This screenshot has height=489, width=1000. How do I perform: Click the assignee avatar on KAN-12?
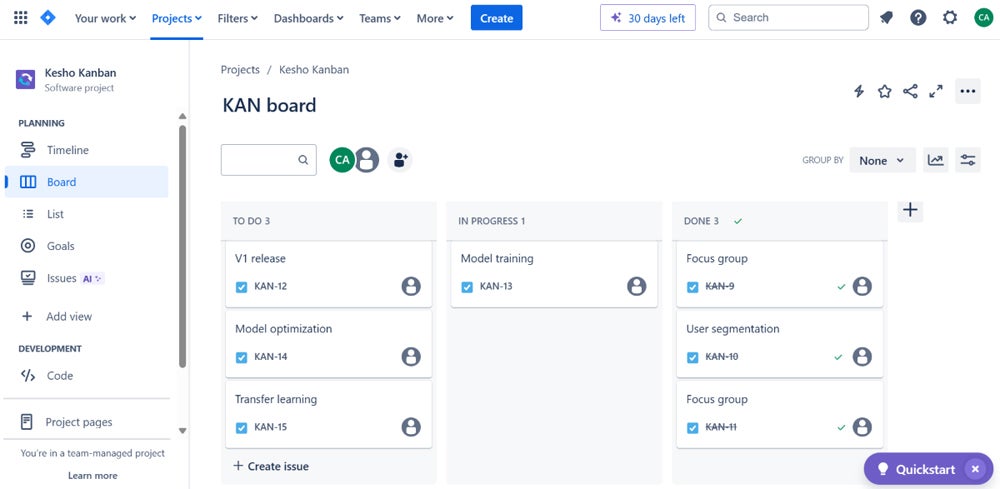[411, 286]
